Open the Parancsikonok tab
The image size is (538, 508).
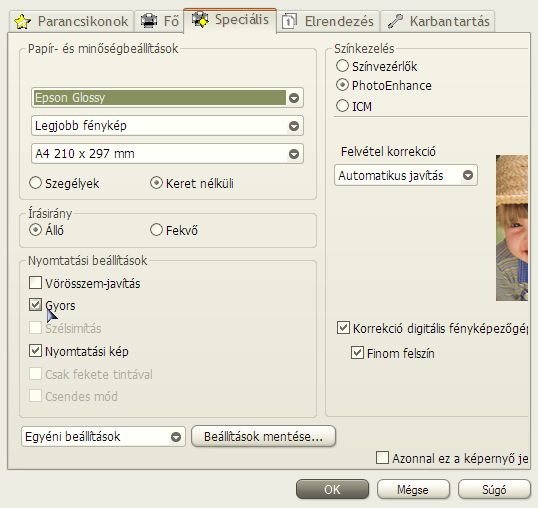tap(71, 21)
